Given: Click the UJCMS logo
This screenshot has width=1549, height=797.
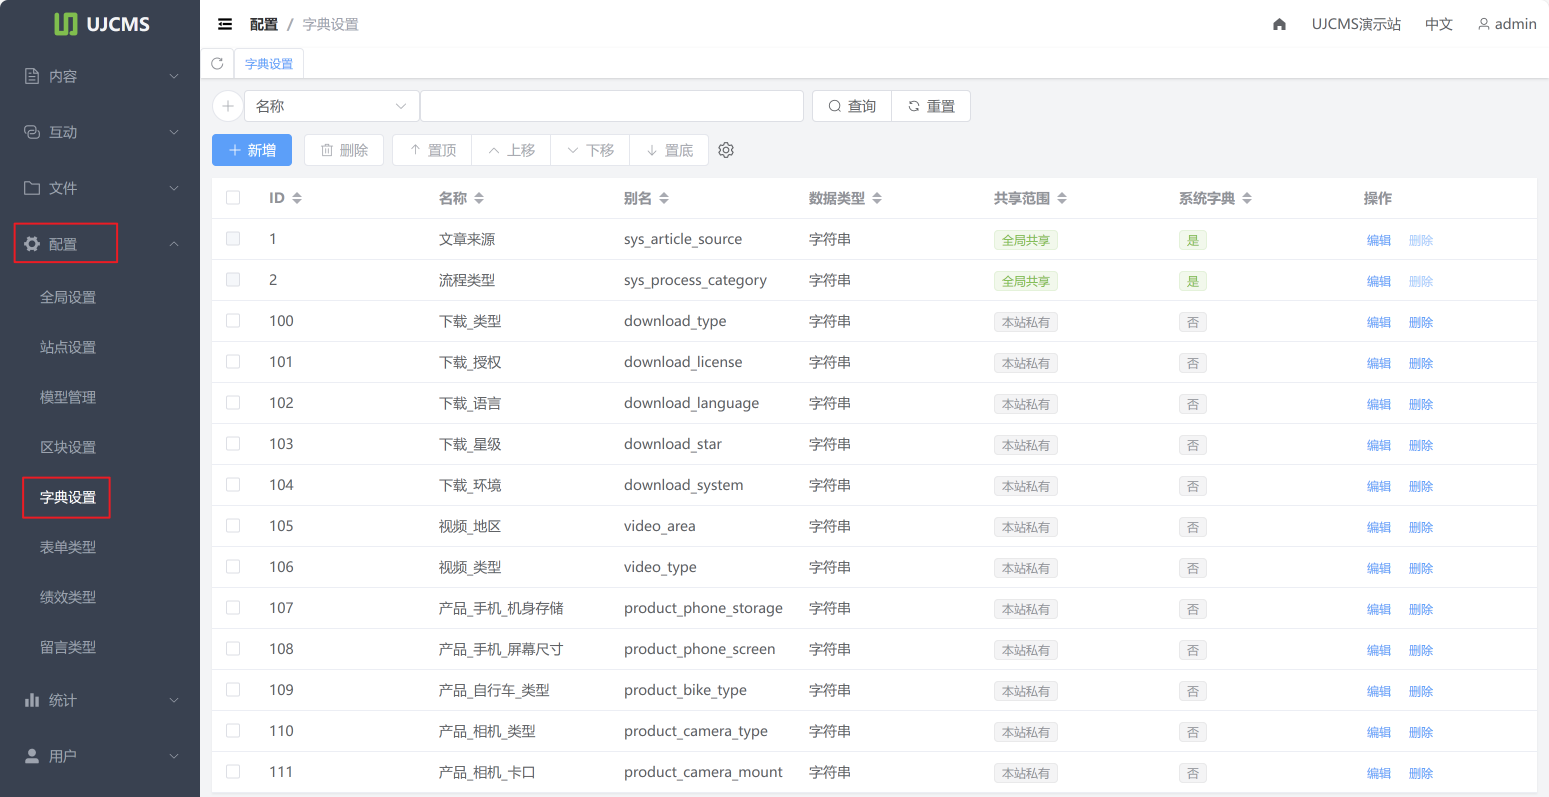Looking at the screenshot, I should click(x=101, y=24).
